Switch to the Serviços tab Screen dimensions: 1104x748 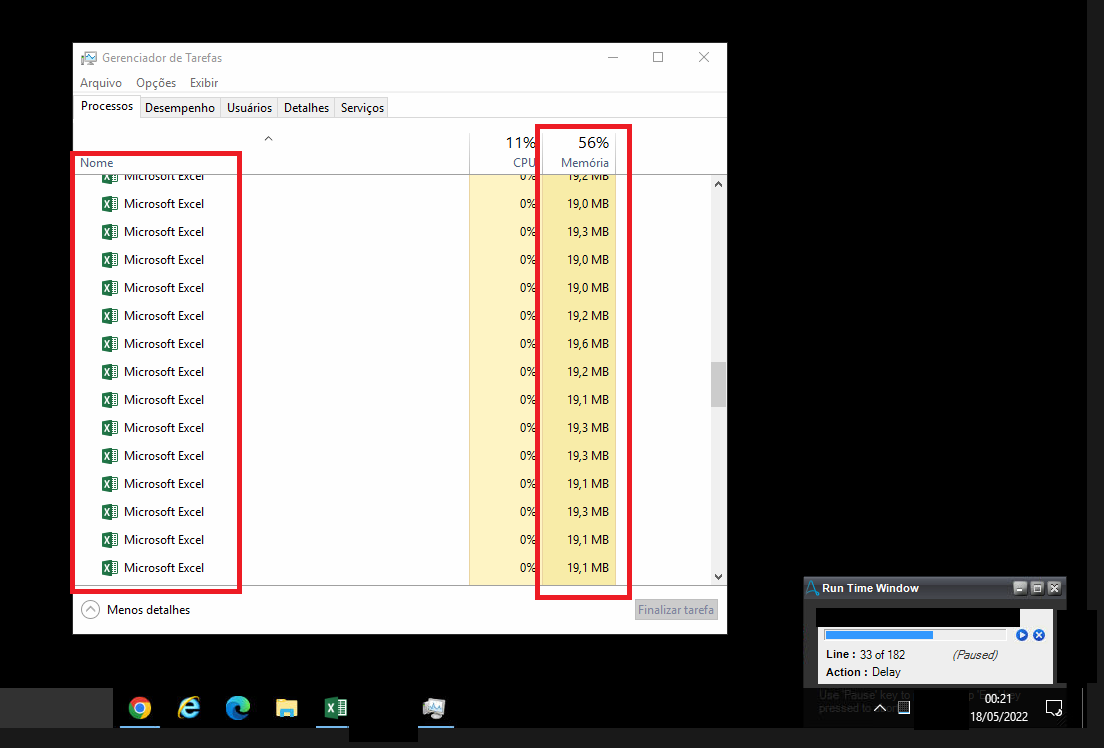(362, 108)
